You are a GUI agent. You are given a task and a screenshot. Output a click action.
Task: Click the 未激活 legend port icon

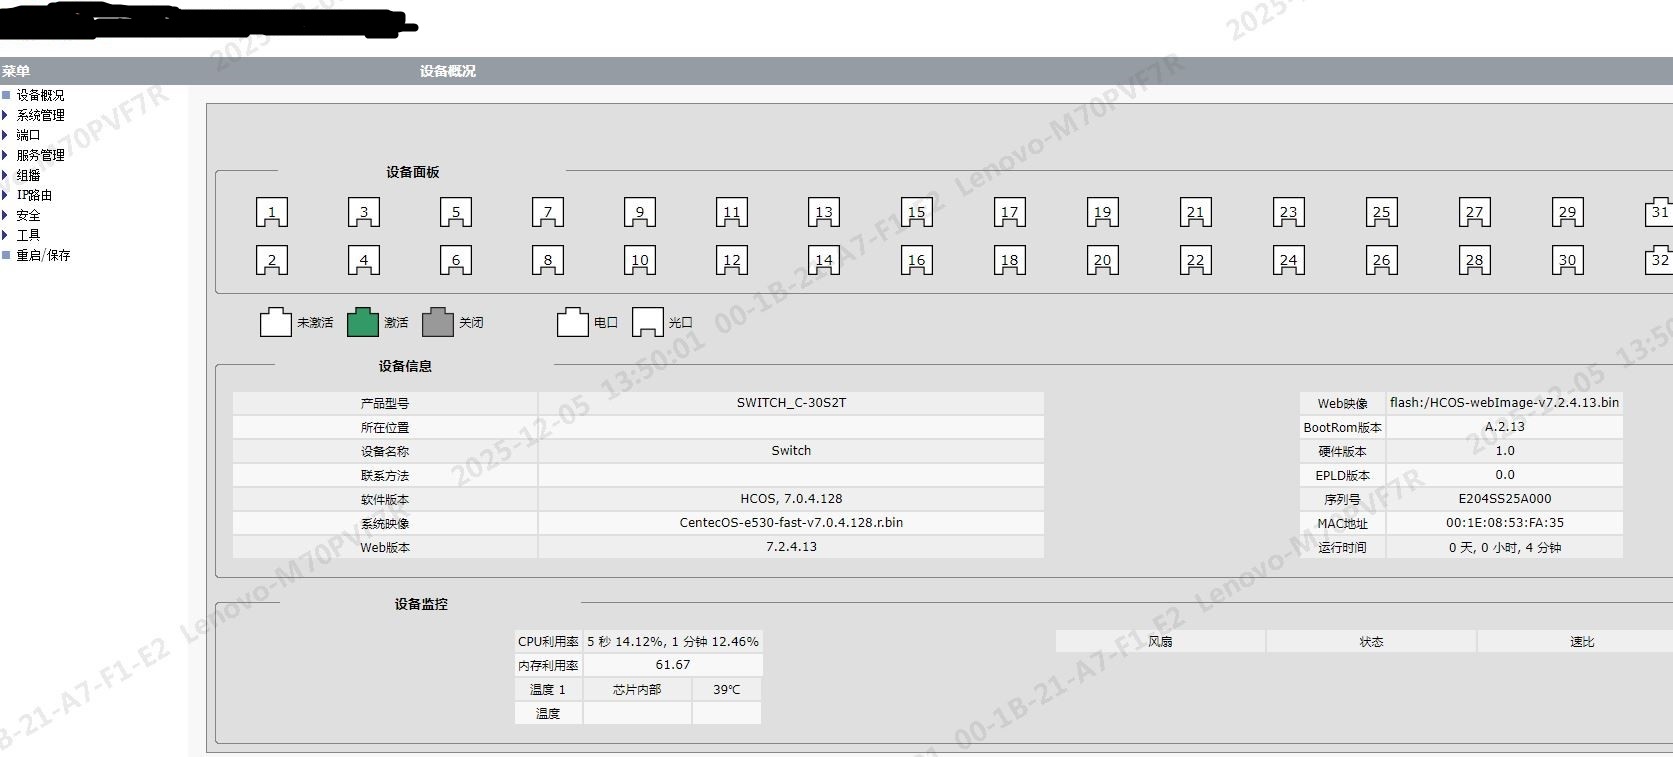click(x=276, y=322)
